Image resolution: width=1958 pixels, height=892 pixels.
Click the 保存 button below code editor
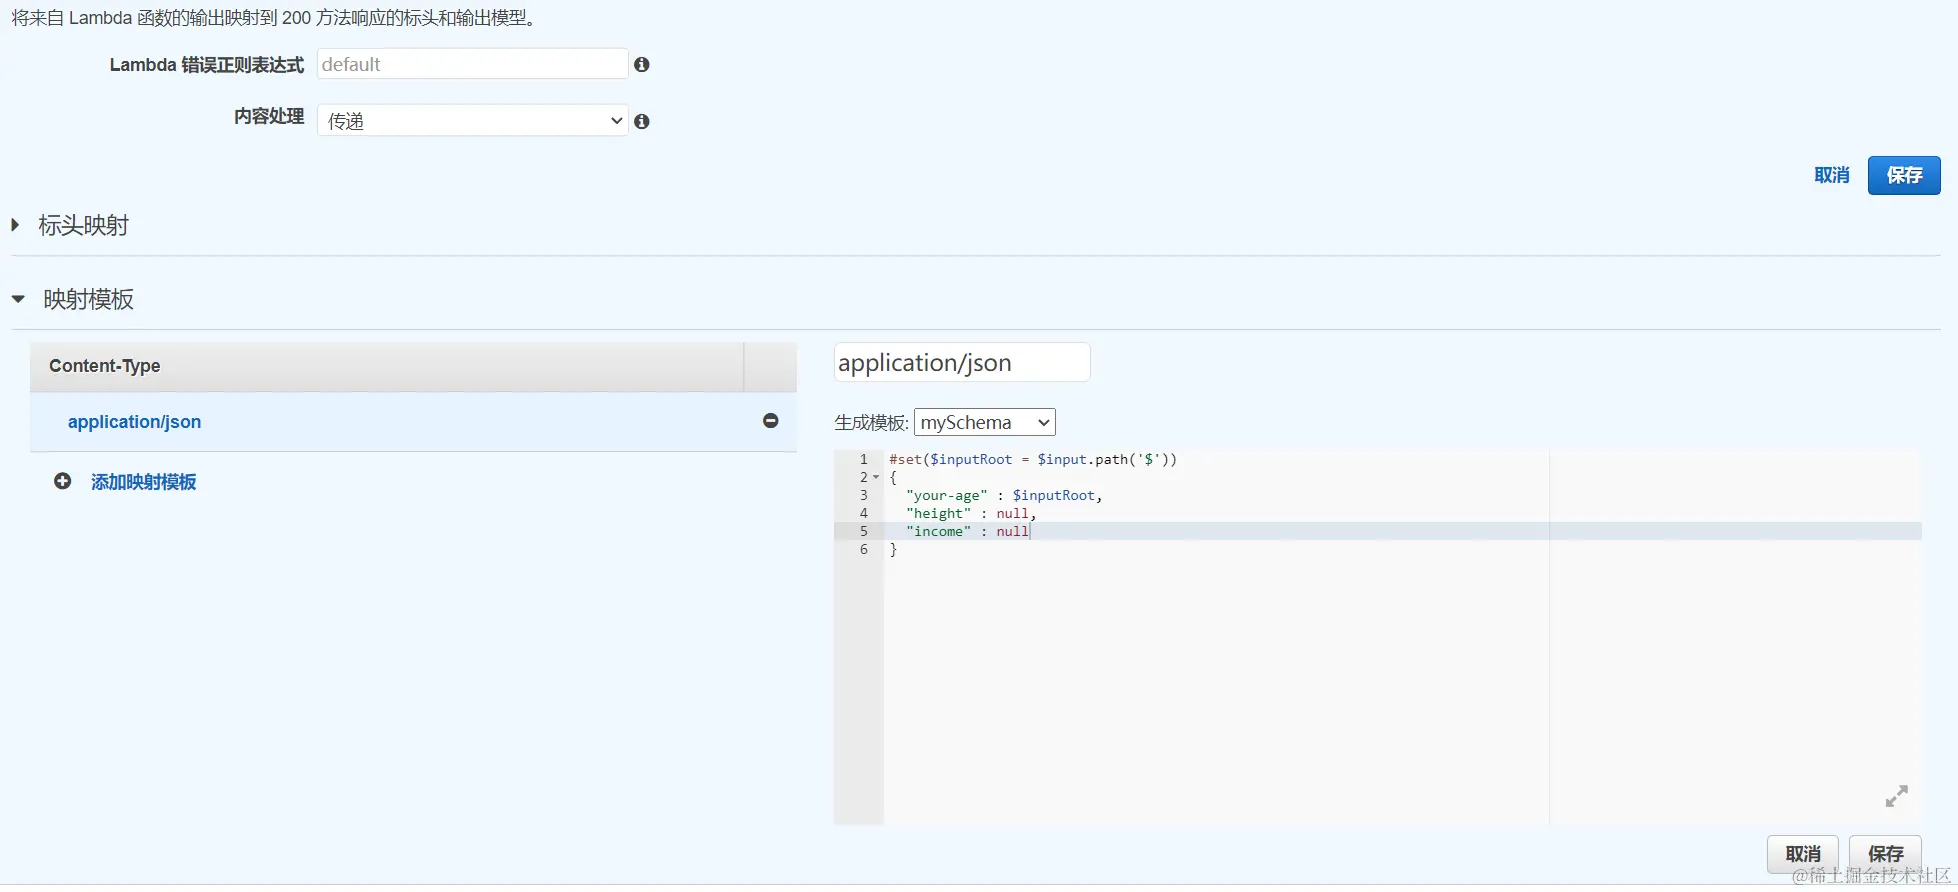1885,854
